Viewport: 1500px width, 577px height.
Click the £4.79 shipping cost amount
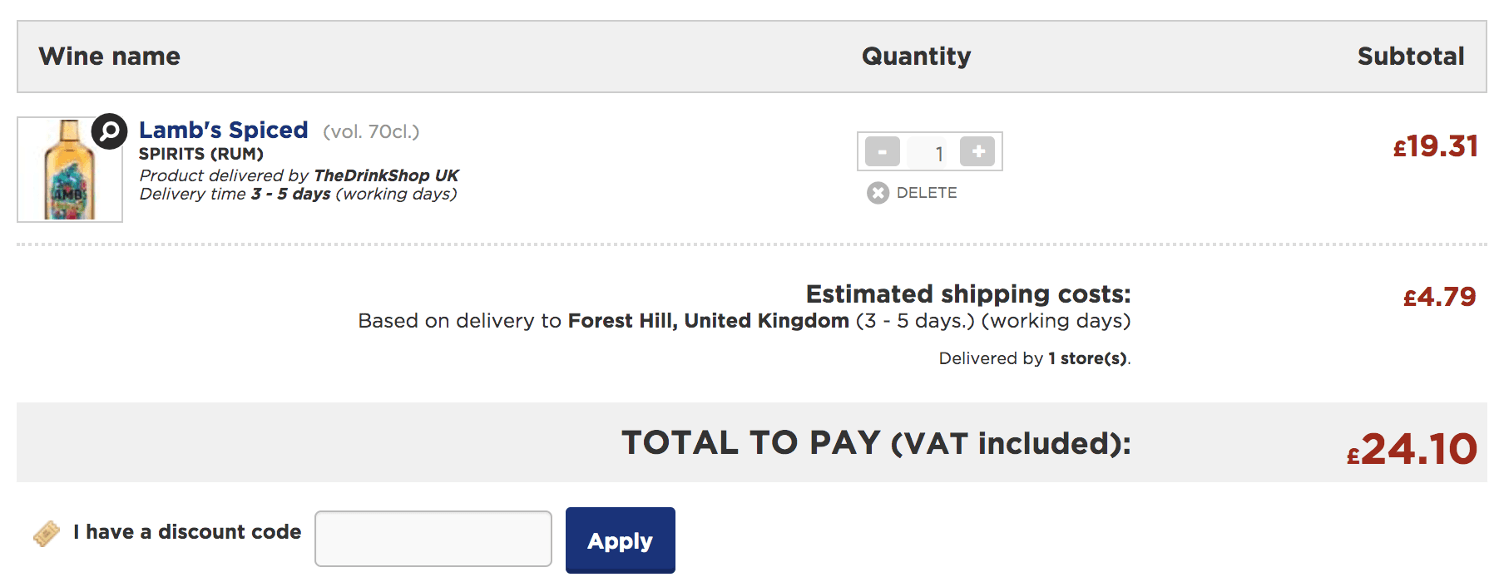1439,297
